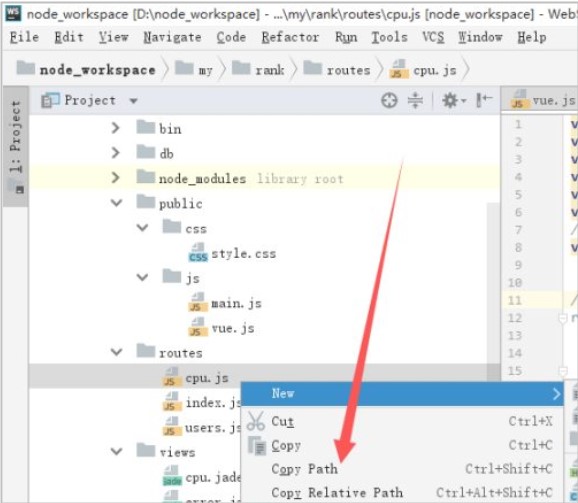
Task: Open the Tools menu
Action: tap(389, 37)
